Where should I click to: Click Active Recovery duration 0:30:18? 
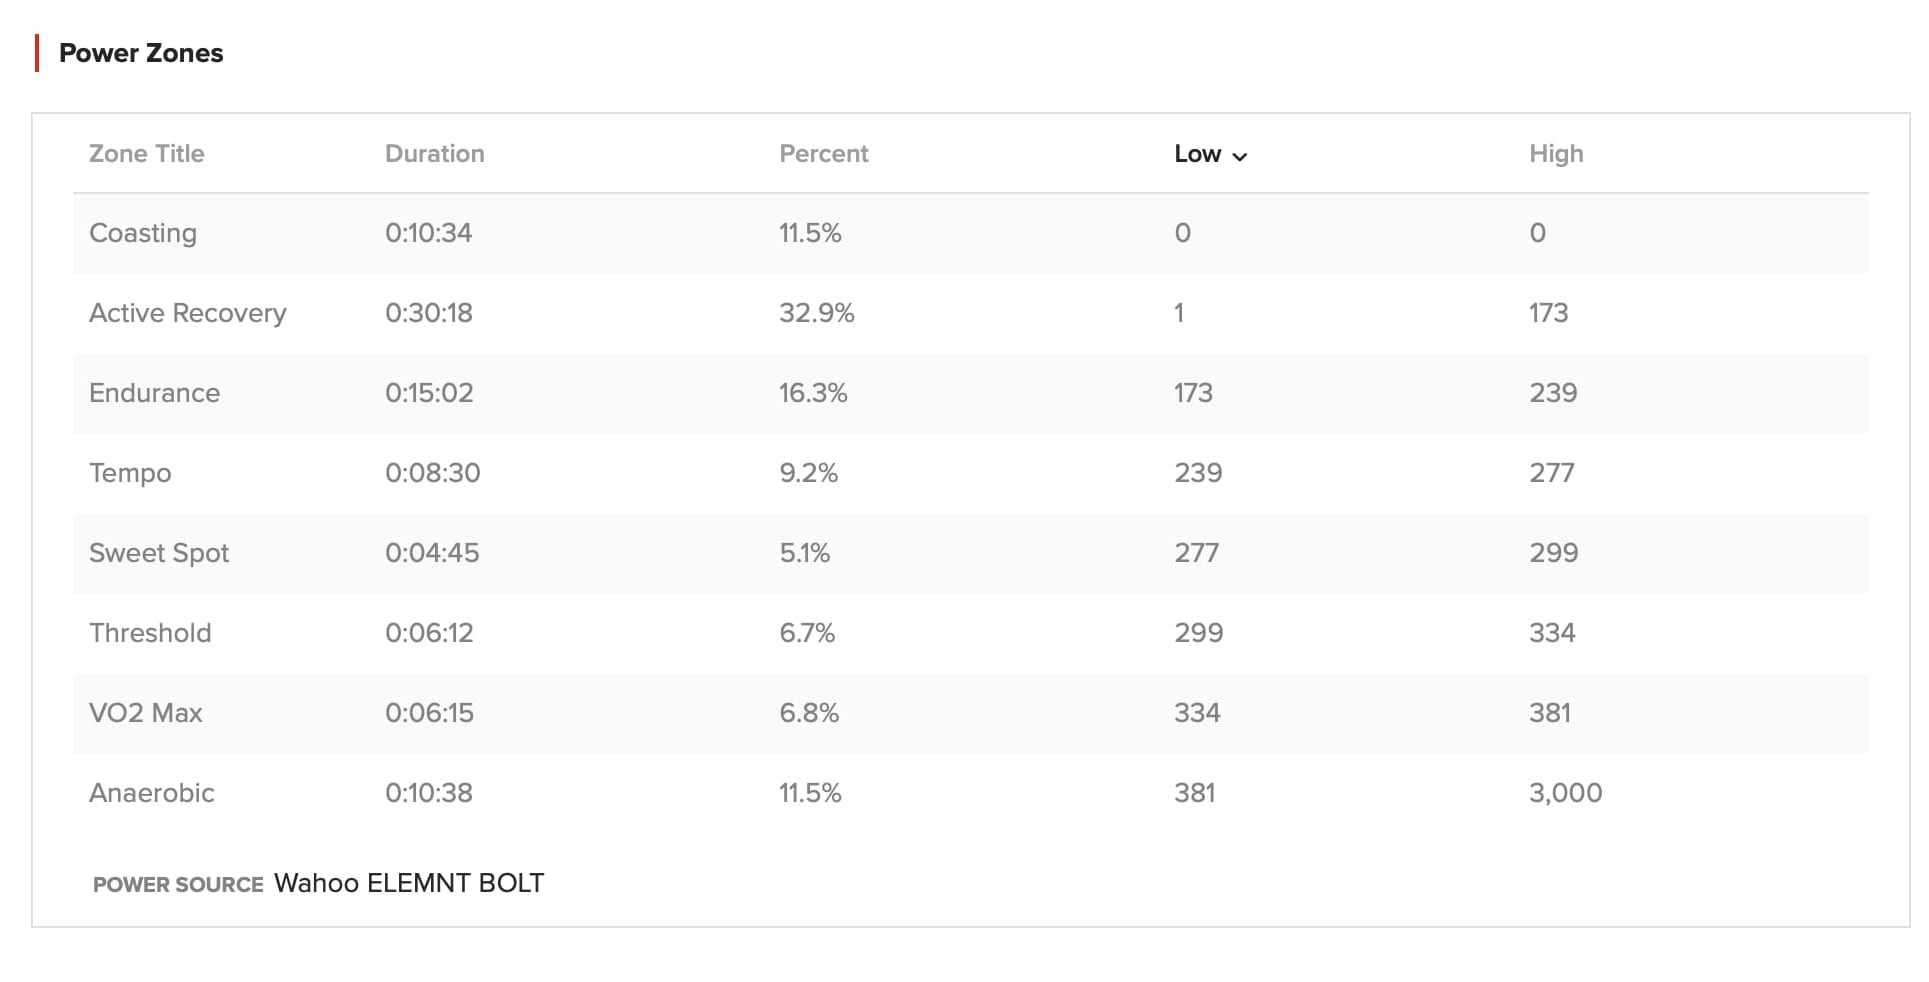coord(428,313)
